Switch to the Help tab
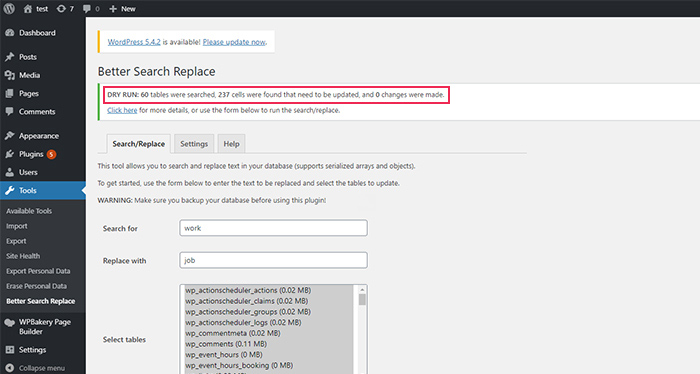This screenshot has height=374, width=700. tap(231, 144)
